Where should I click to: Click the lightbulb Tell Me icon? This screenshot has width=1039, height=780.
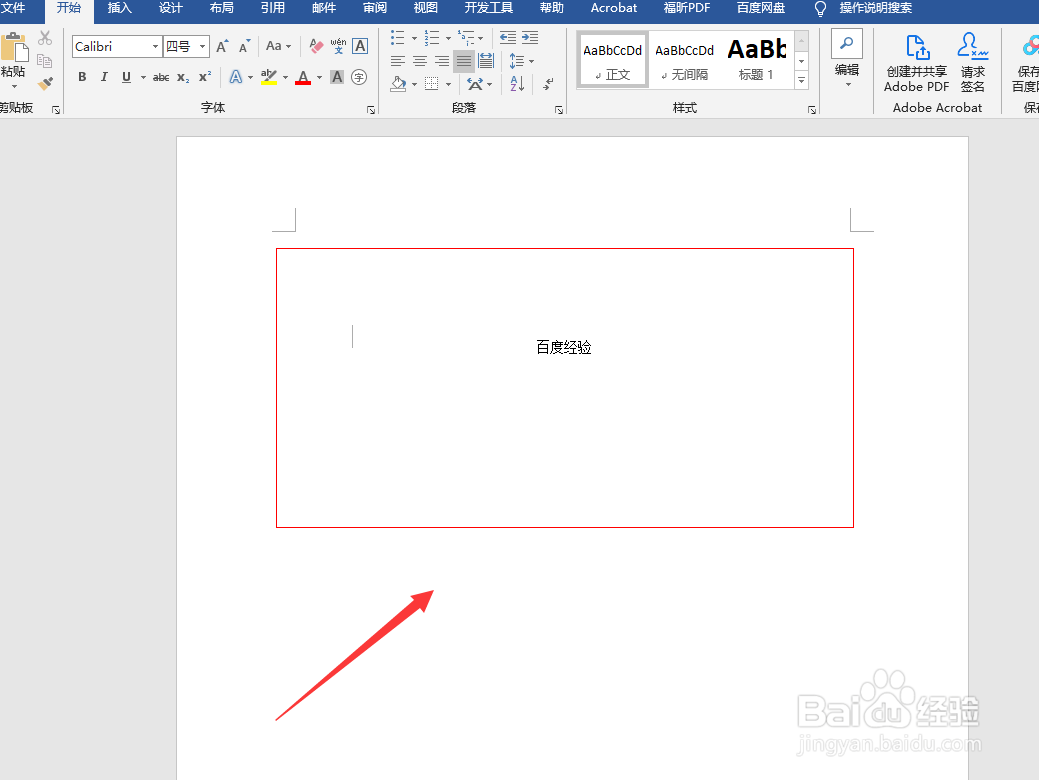tap(820, 9)
